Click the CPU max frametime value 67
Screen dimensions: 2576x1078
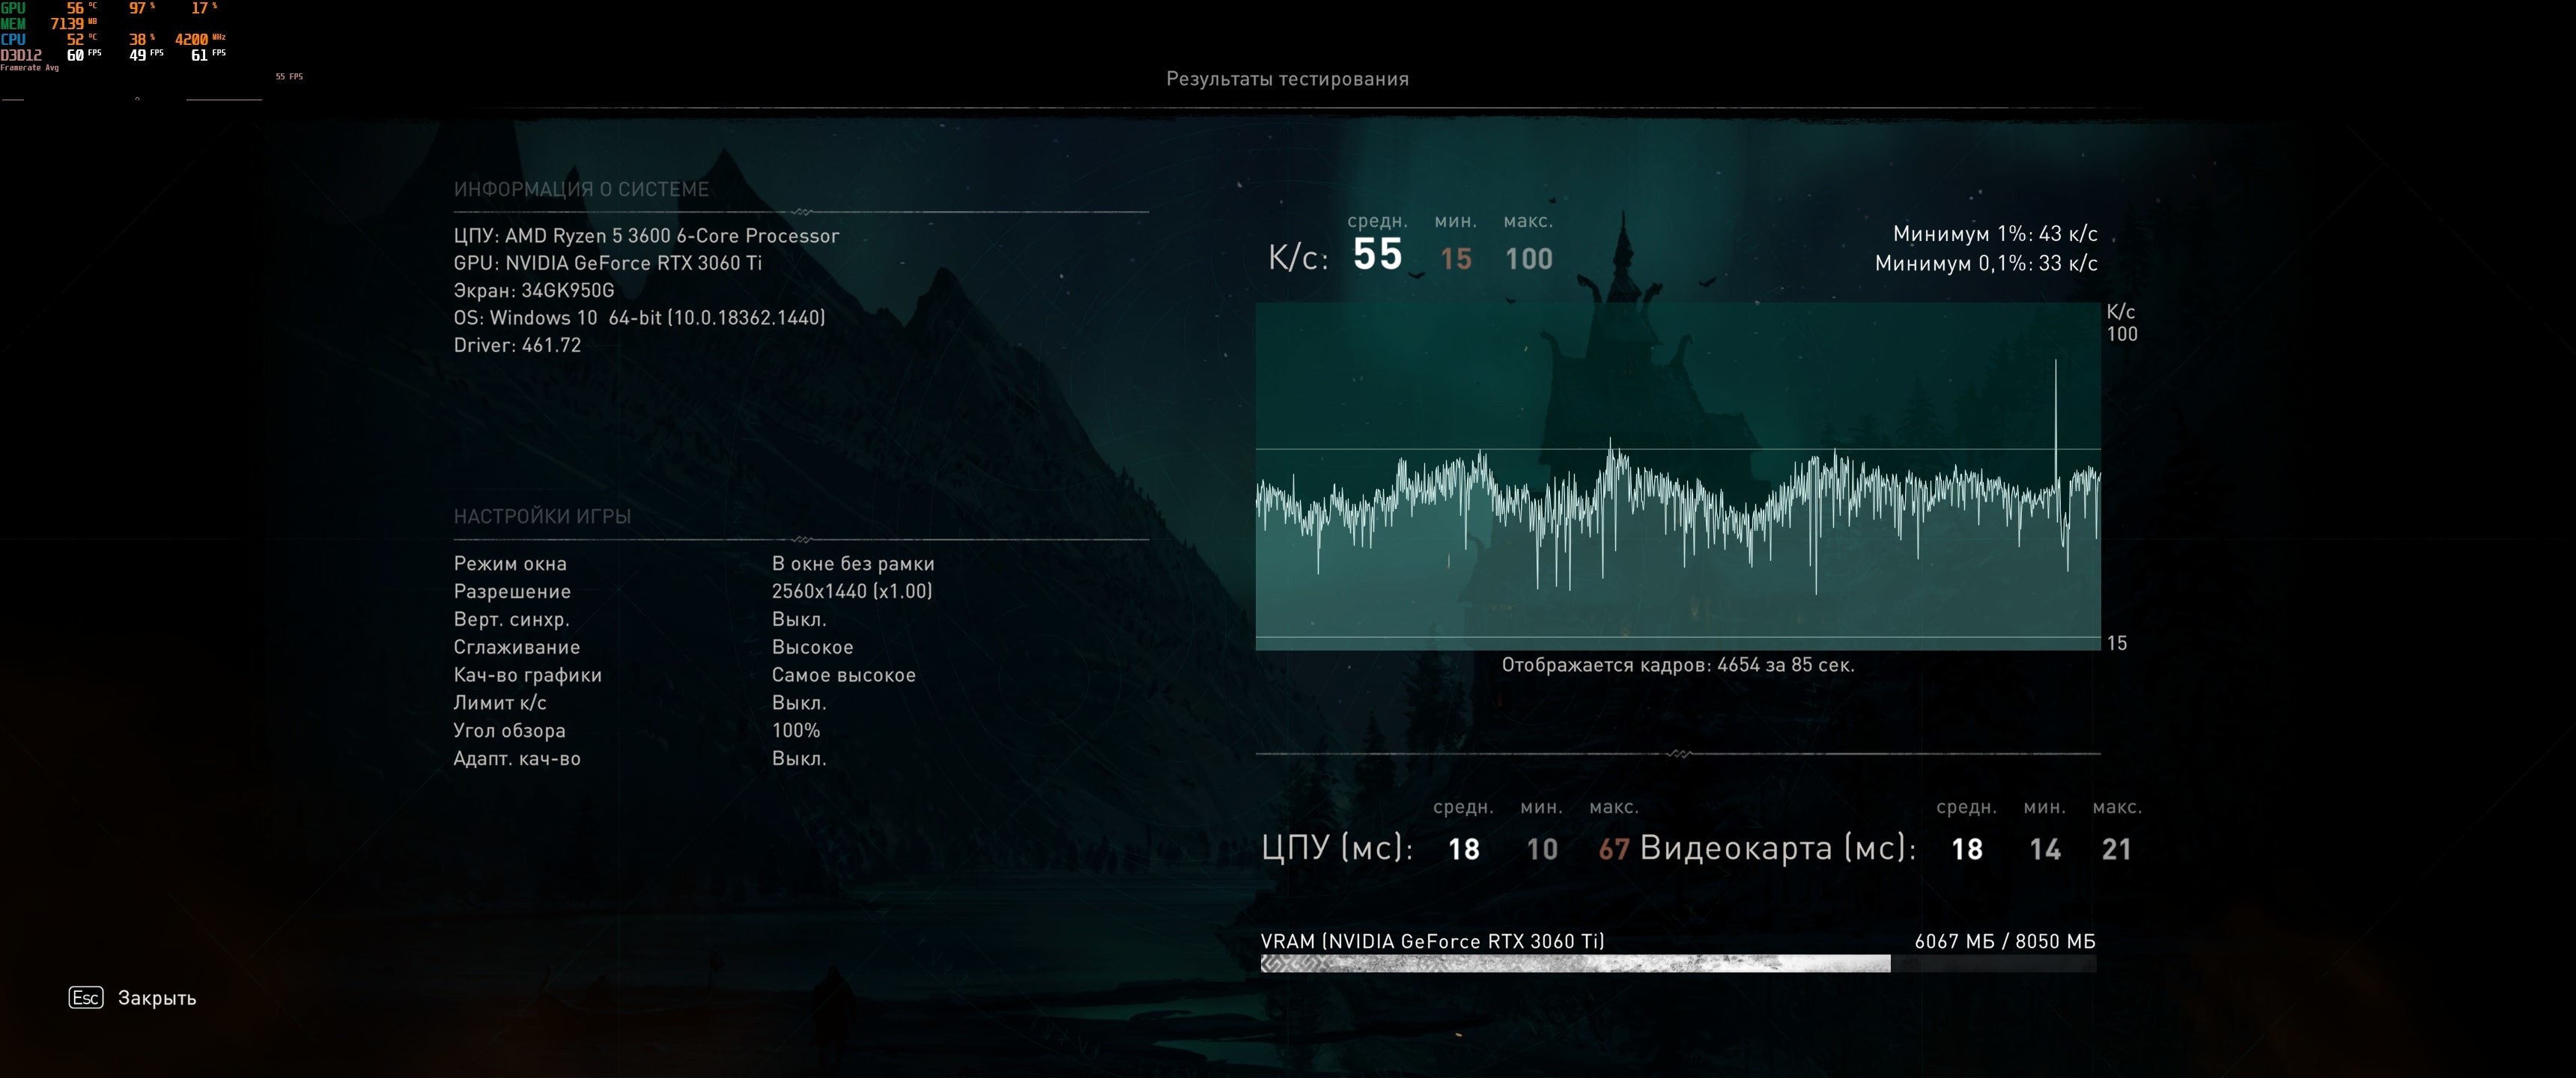(x=1614, y=849)
